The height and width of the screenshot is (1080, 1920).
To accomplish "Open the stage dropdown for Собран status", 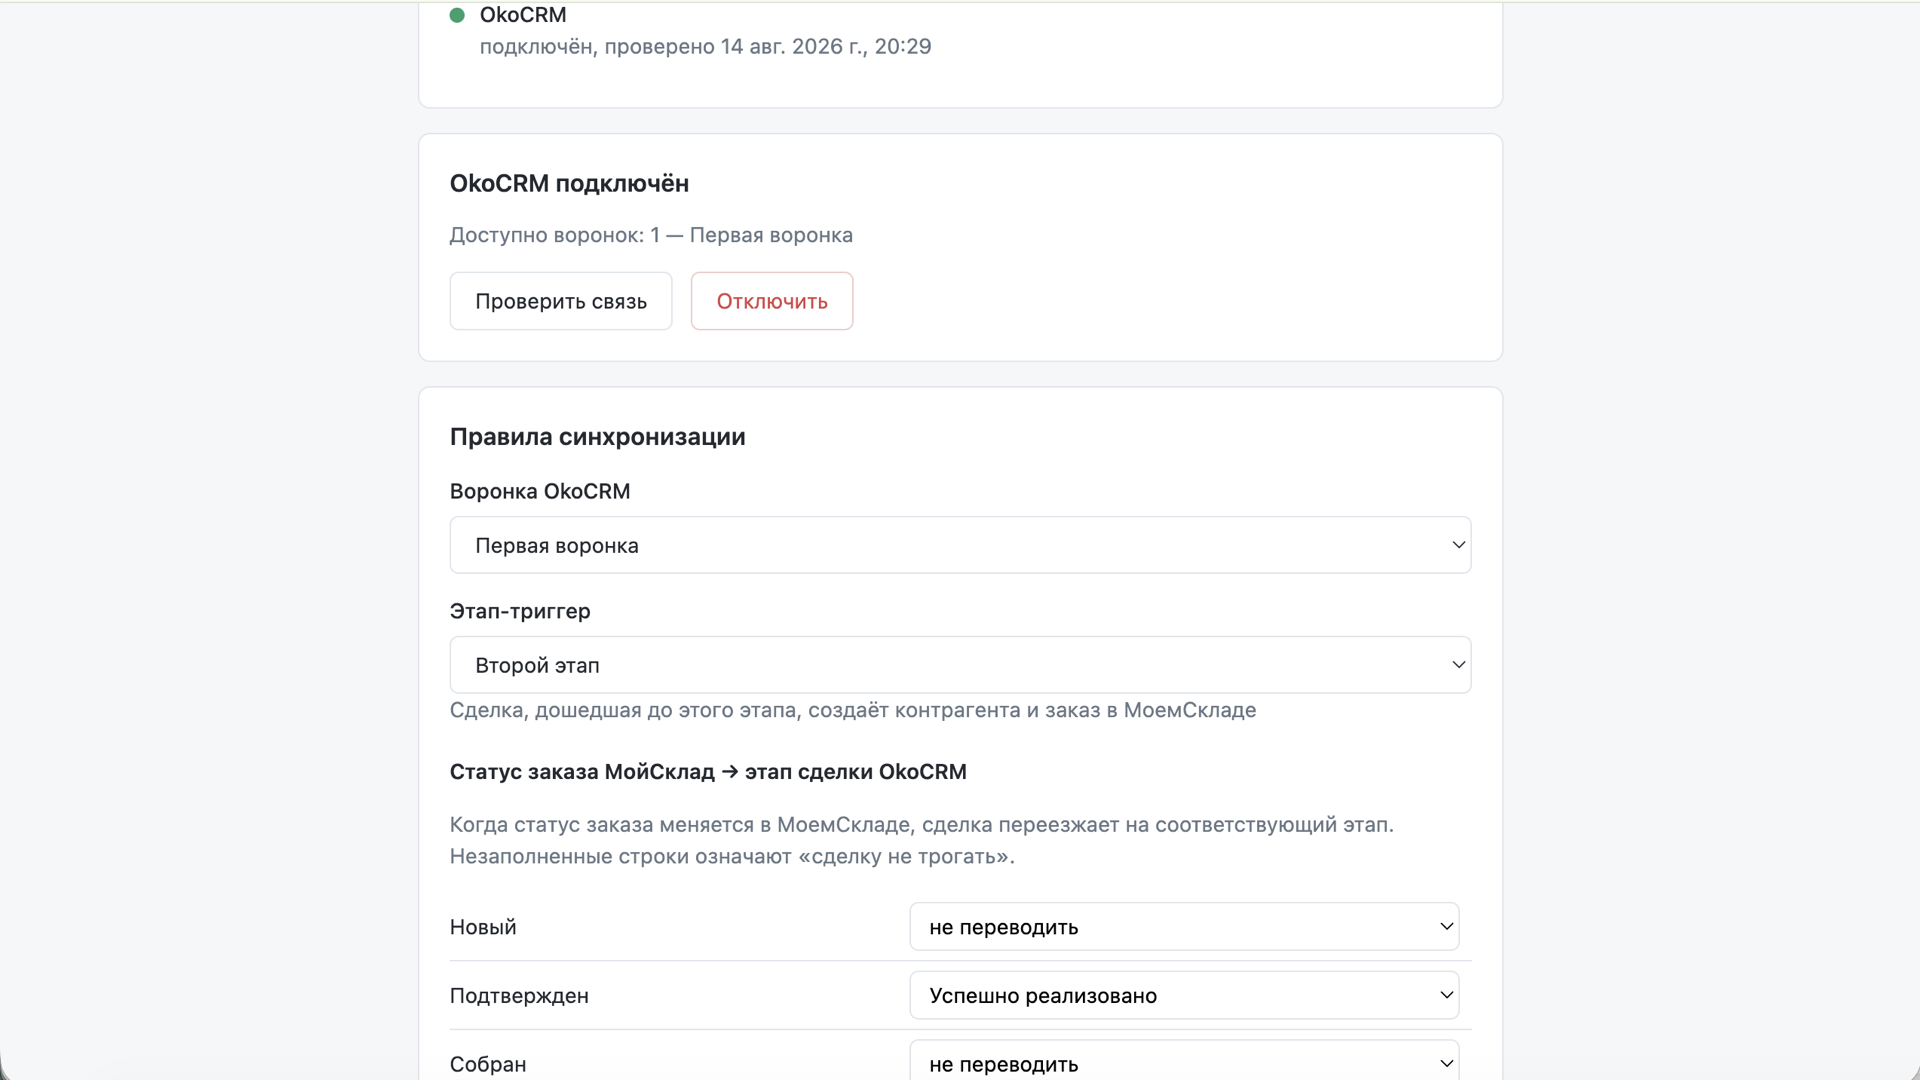I will pyautogui.click(x=1184, y=1062).
